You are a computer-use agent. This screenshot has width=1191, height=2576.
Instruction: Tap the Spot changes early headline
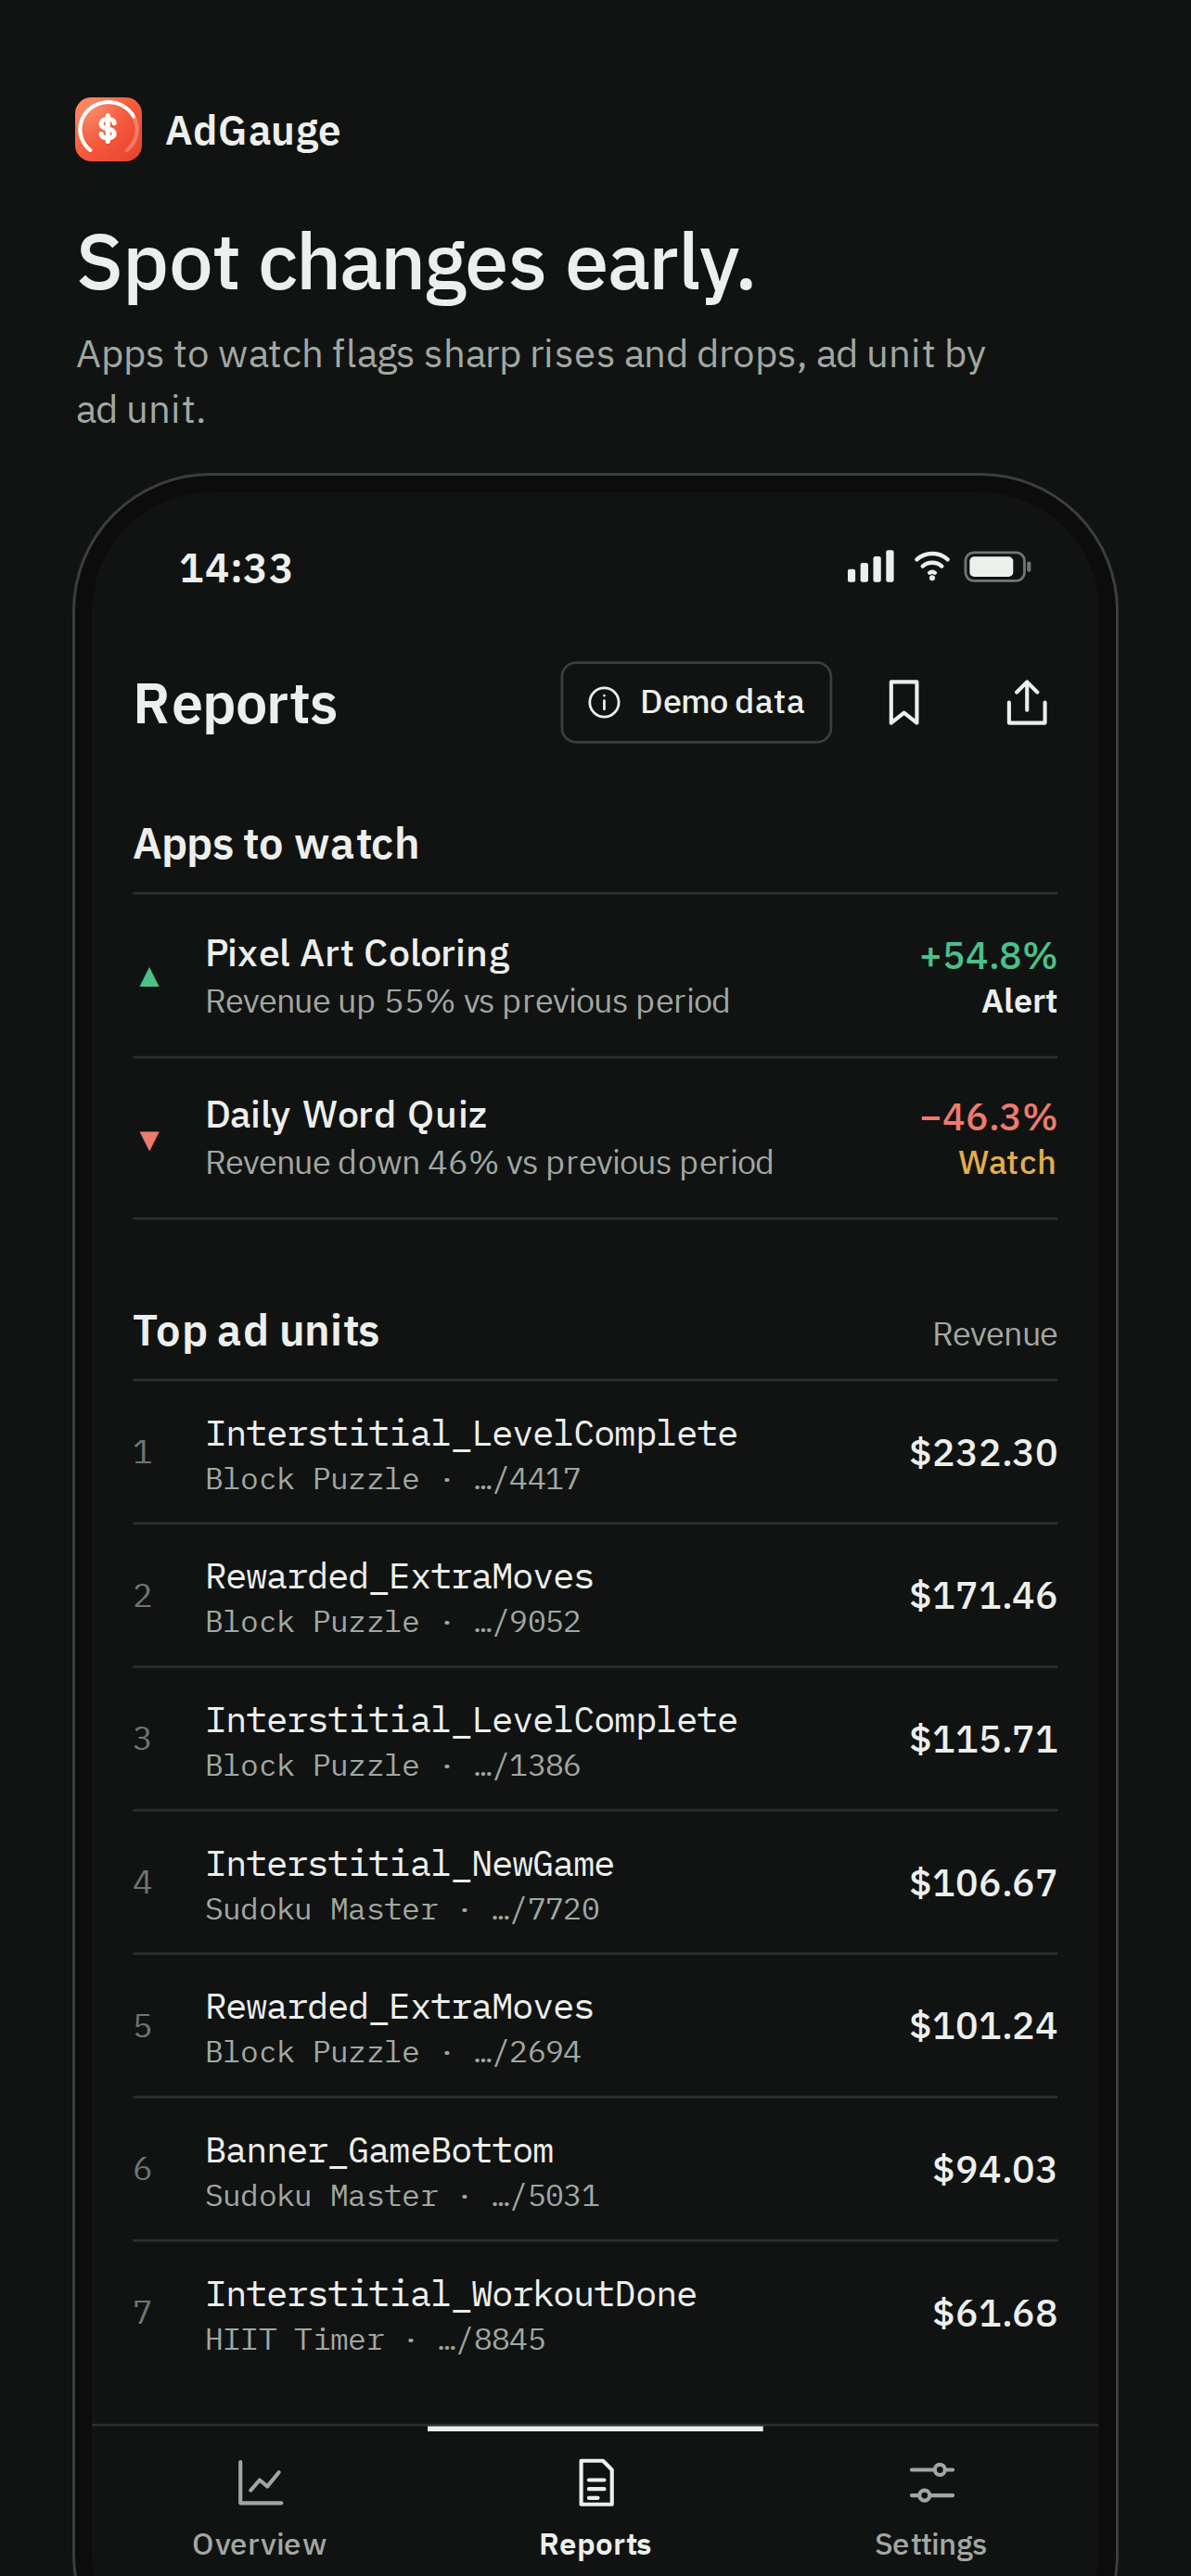(416, 263)
